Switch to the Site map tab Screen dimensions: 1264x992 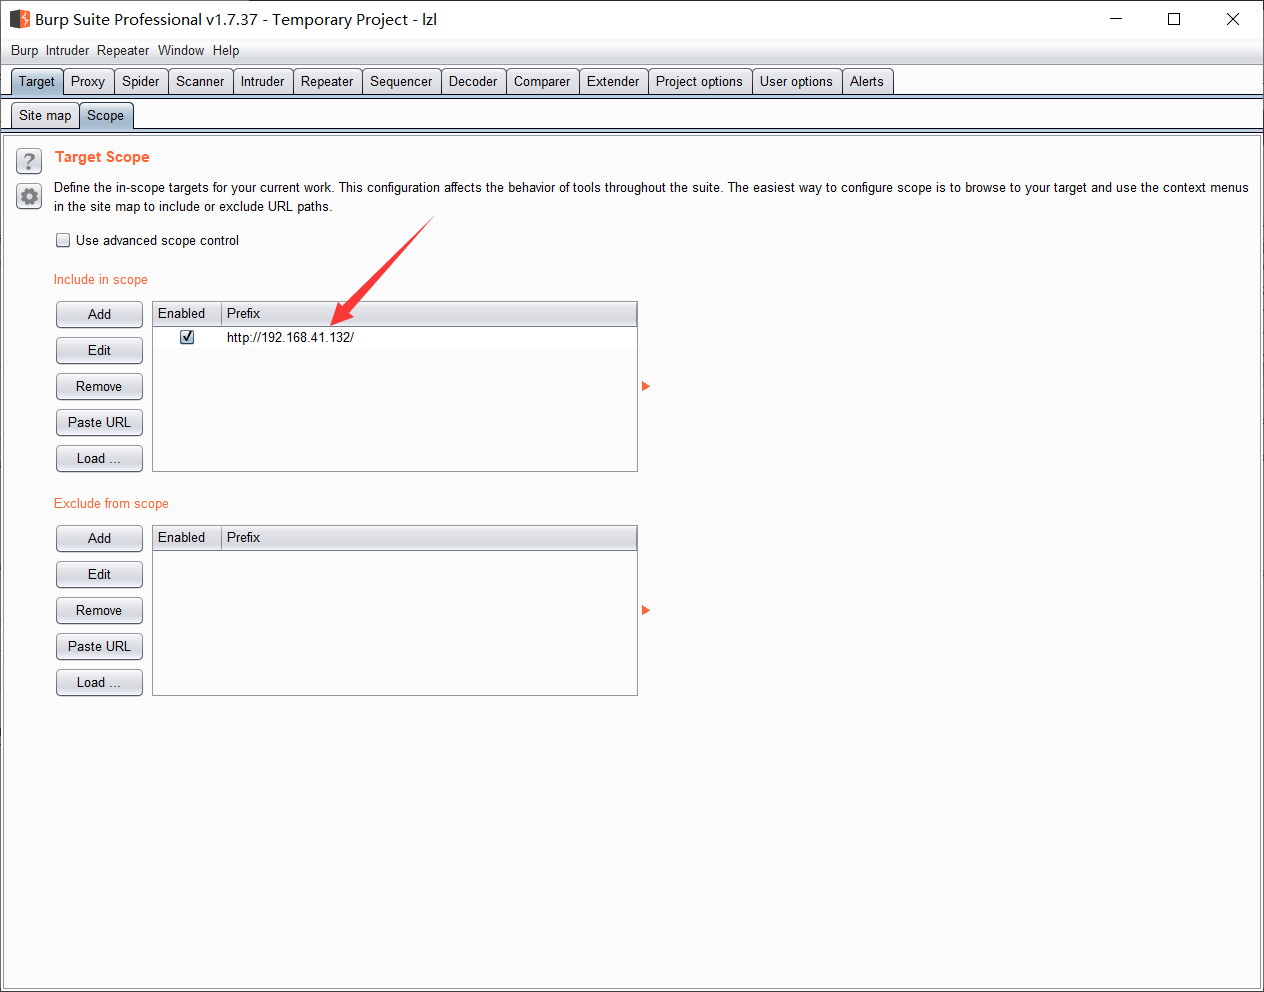[x=44, y=115]
